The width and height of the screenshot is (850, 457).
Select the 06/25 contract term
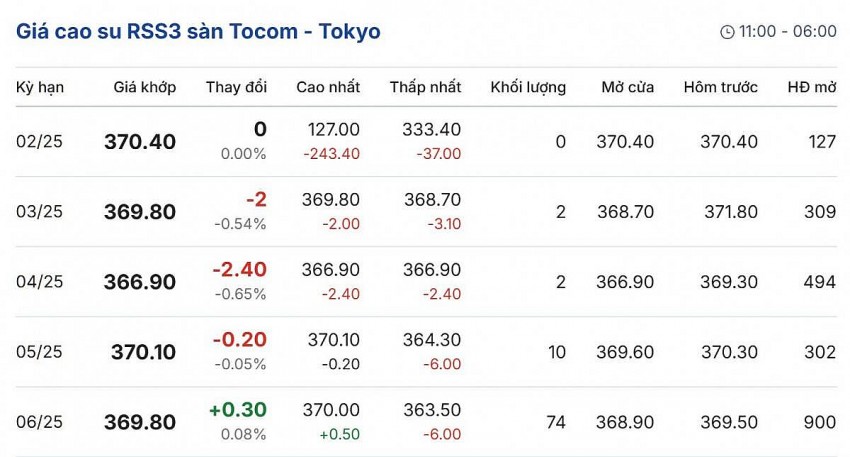pos(40,422)
